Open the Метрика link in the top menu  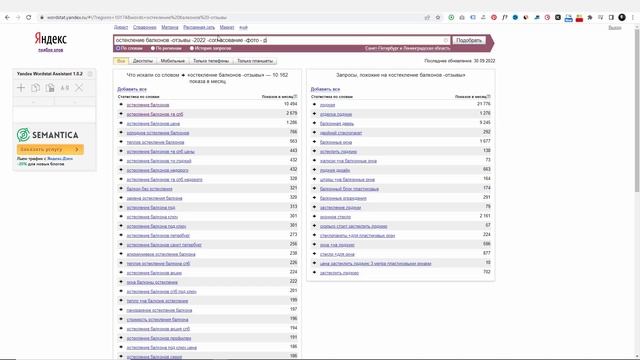click(x=170, y=27)
